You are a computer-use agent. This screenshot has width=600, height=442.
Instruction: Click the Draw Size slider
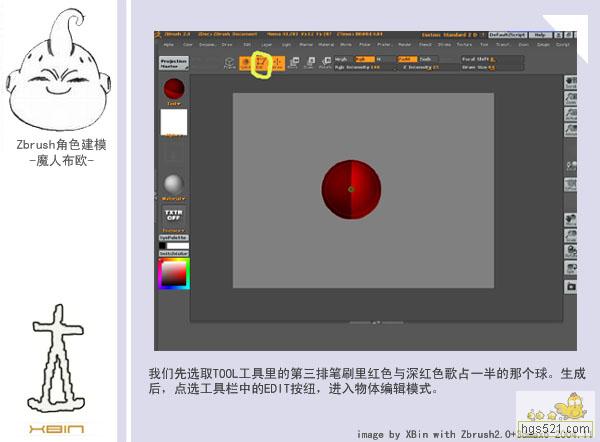(x=491, y=67)
